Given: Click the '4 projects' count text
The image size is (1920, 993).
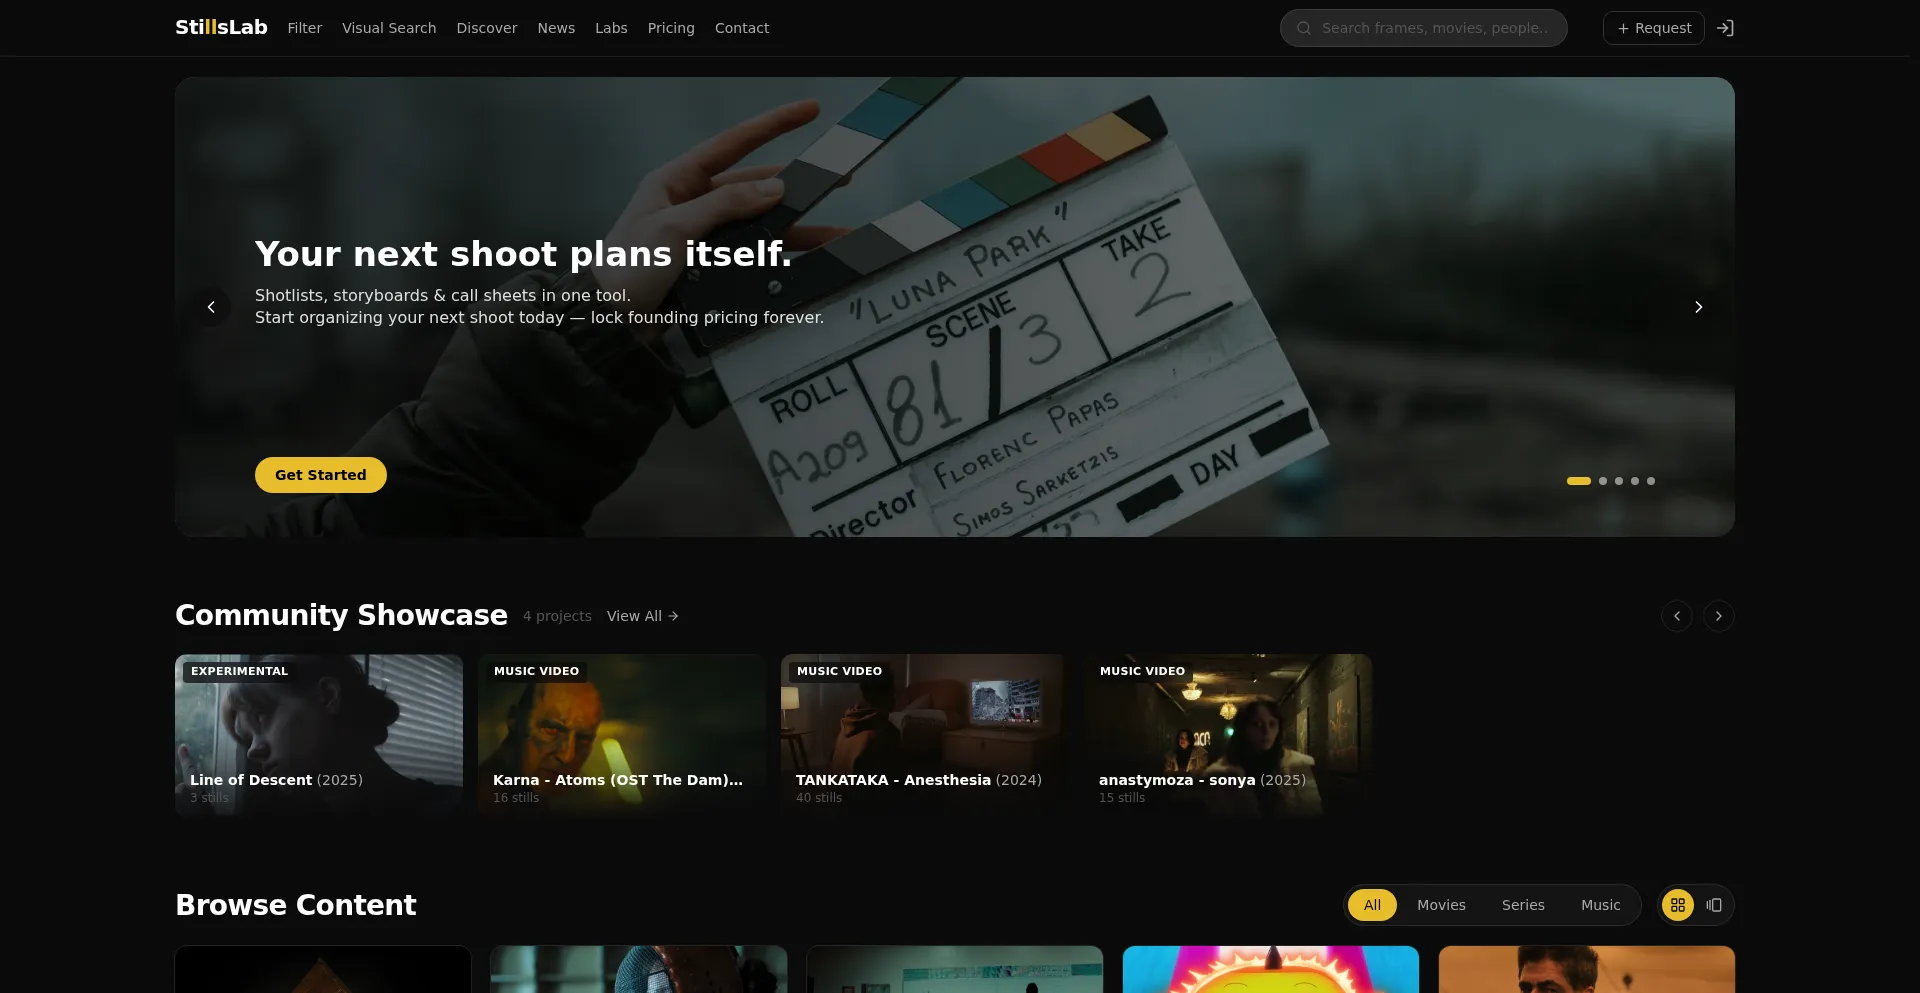Looking at the screenshot, I should [557, 616].
